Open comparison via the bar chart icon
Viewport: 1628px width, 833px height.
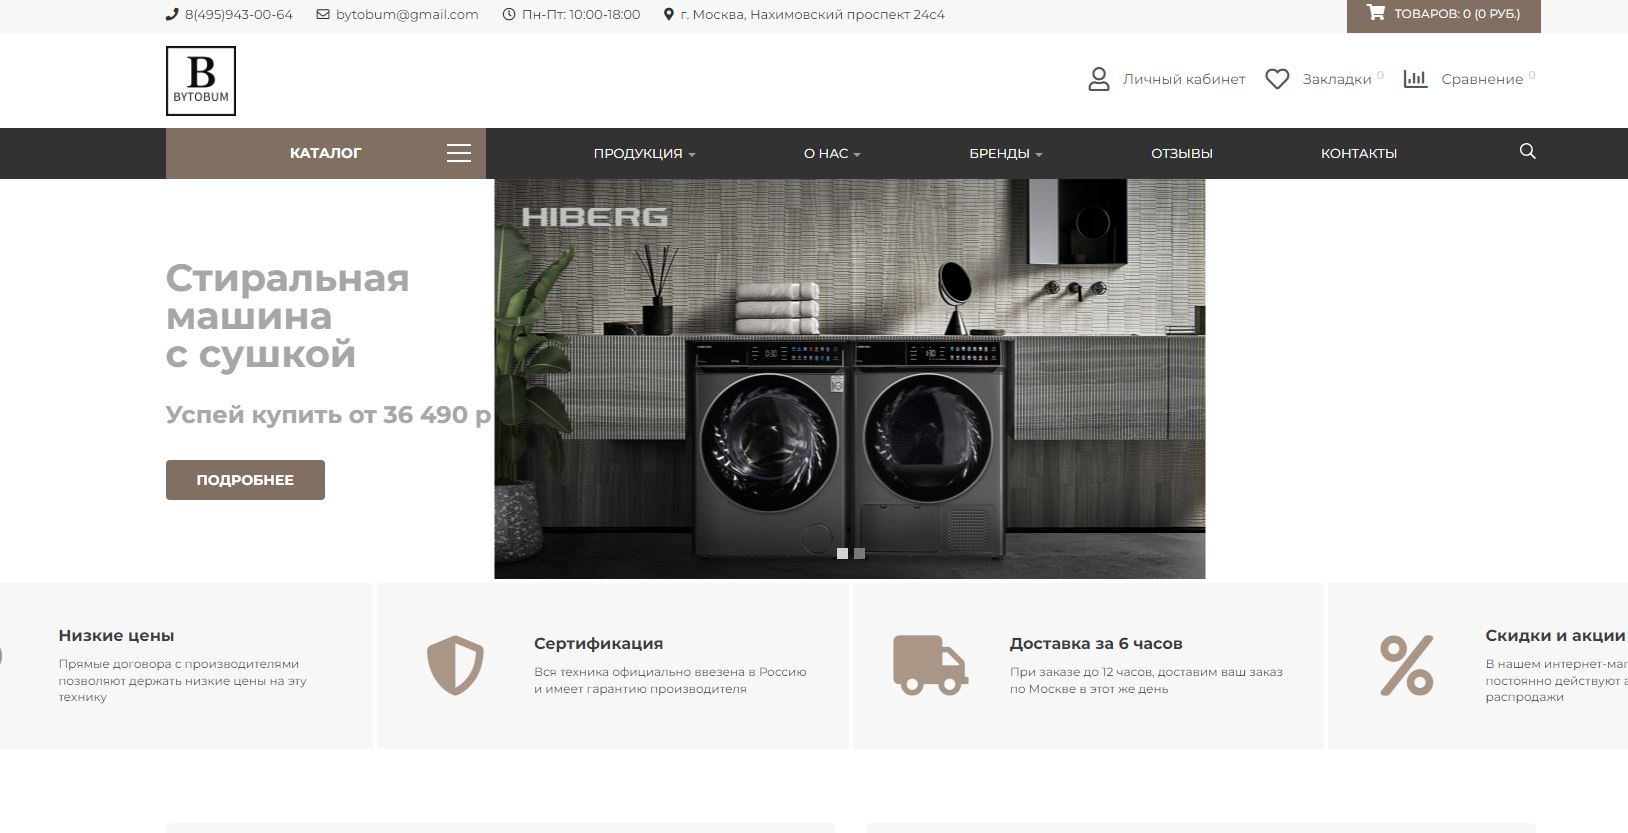pos(1415,78)
